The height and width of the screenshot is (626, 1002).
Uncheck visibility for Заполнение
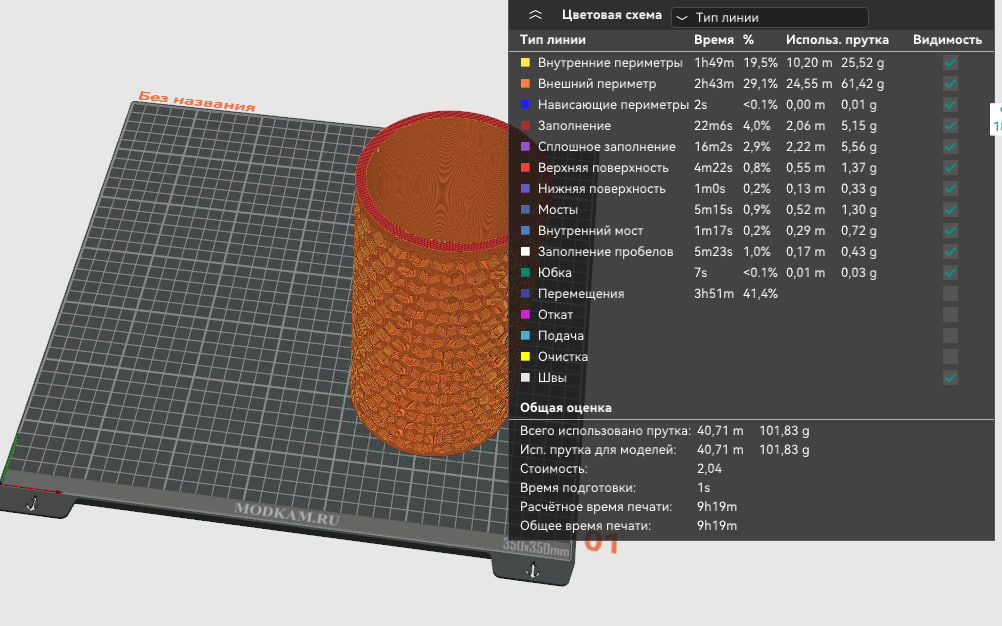[x=950, y=126]
